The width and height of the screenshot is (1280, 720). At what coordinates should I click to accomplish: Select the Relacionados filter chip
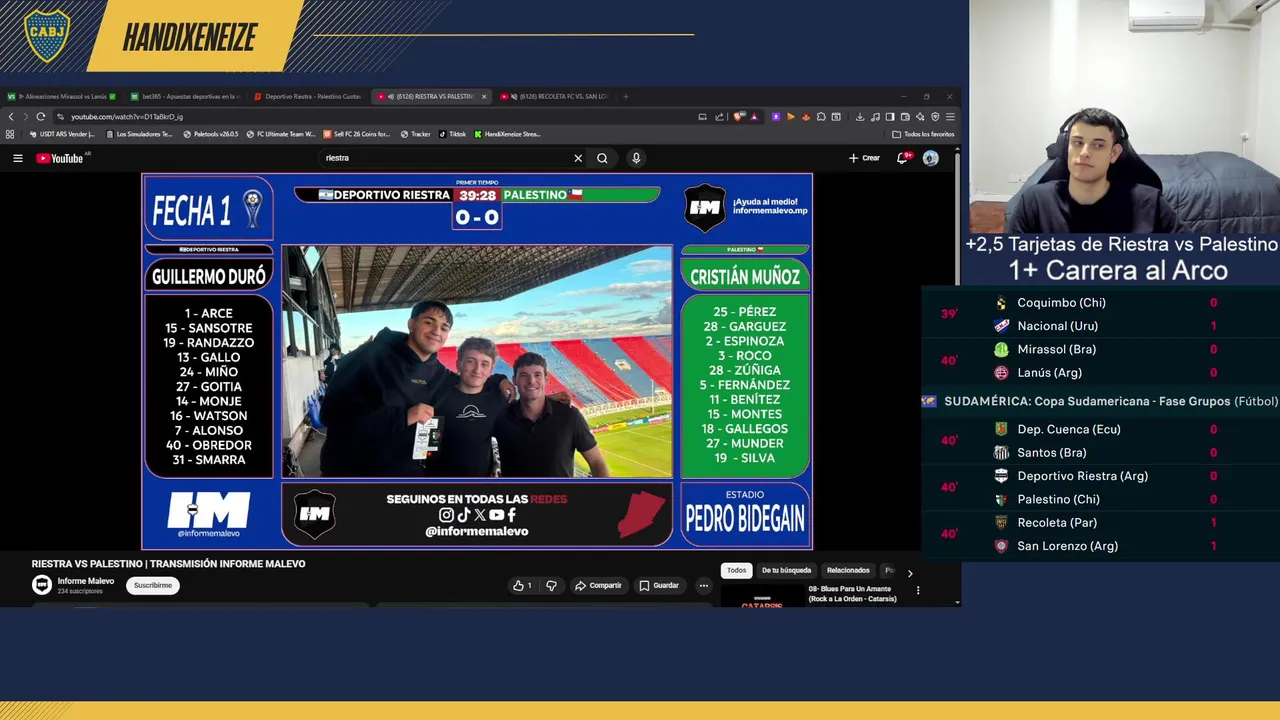tap(848, 570)
